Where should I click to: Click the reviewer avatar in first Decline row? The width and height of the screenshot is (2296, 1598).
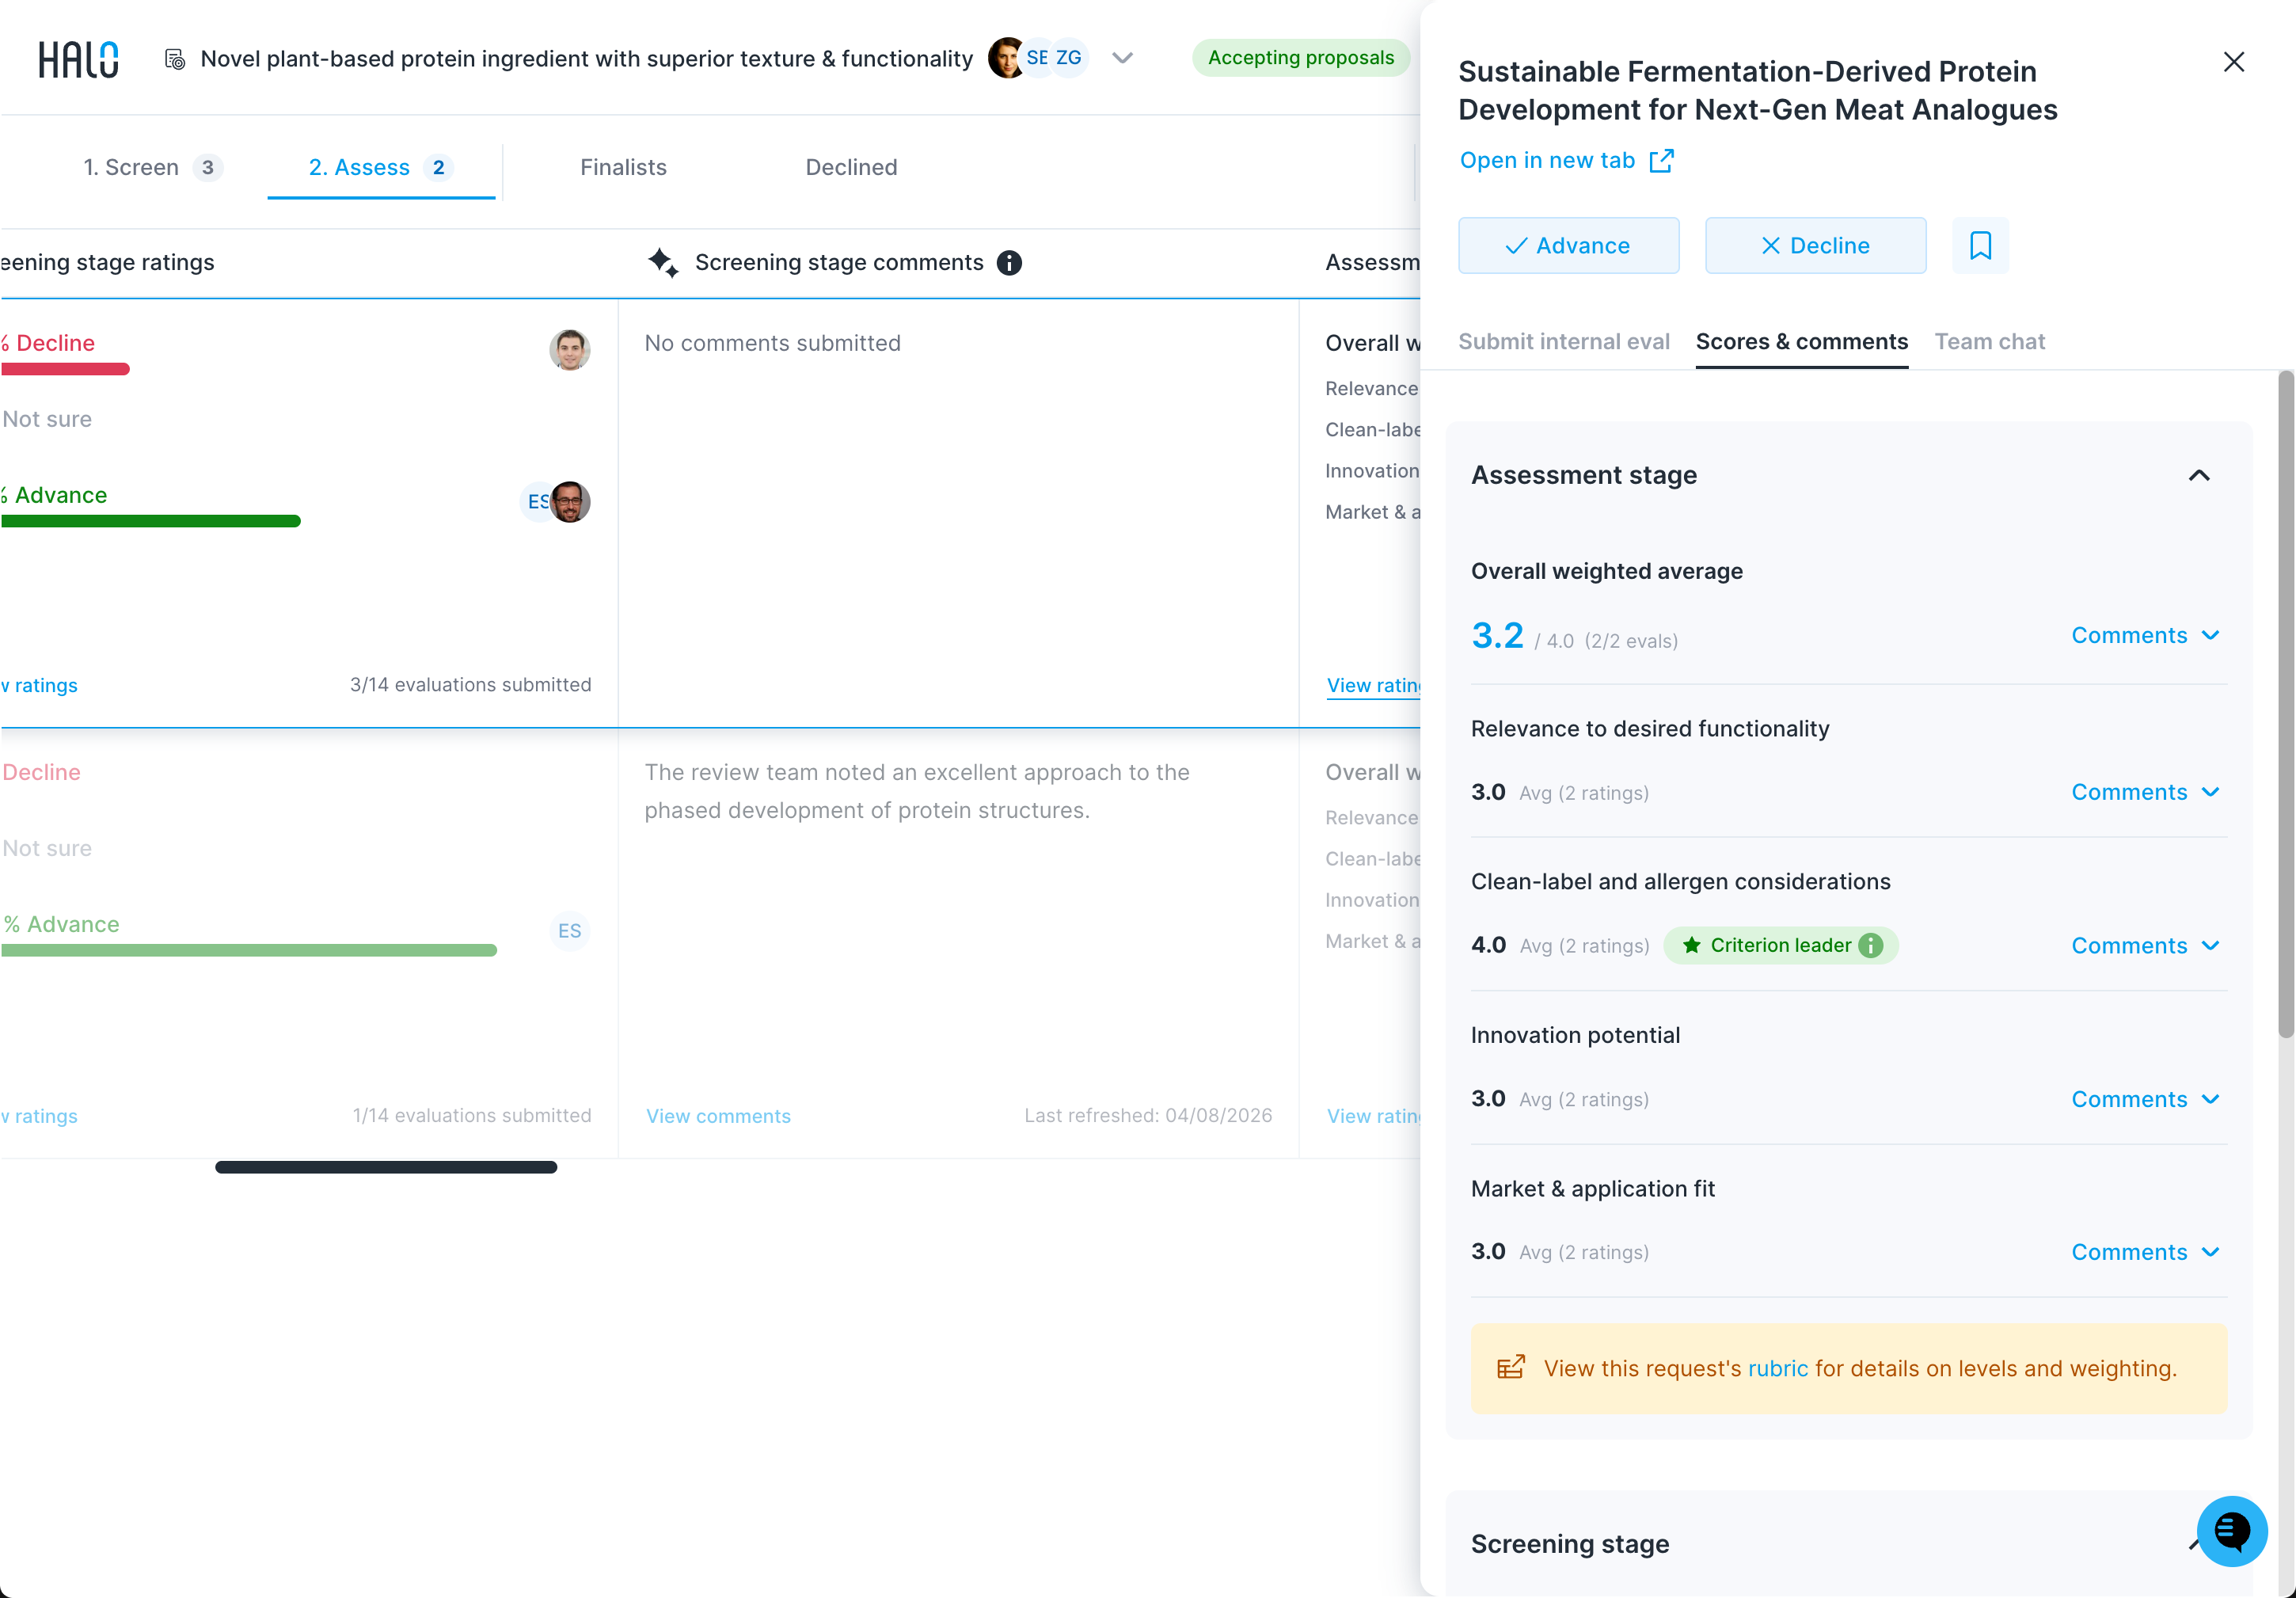569,350
